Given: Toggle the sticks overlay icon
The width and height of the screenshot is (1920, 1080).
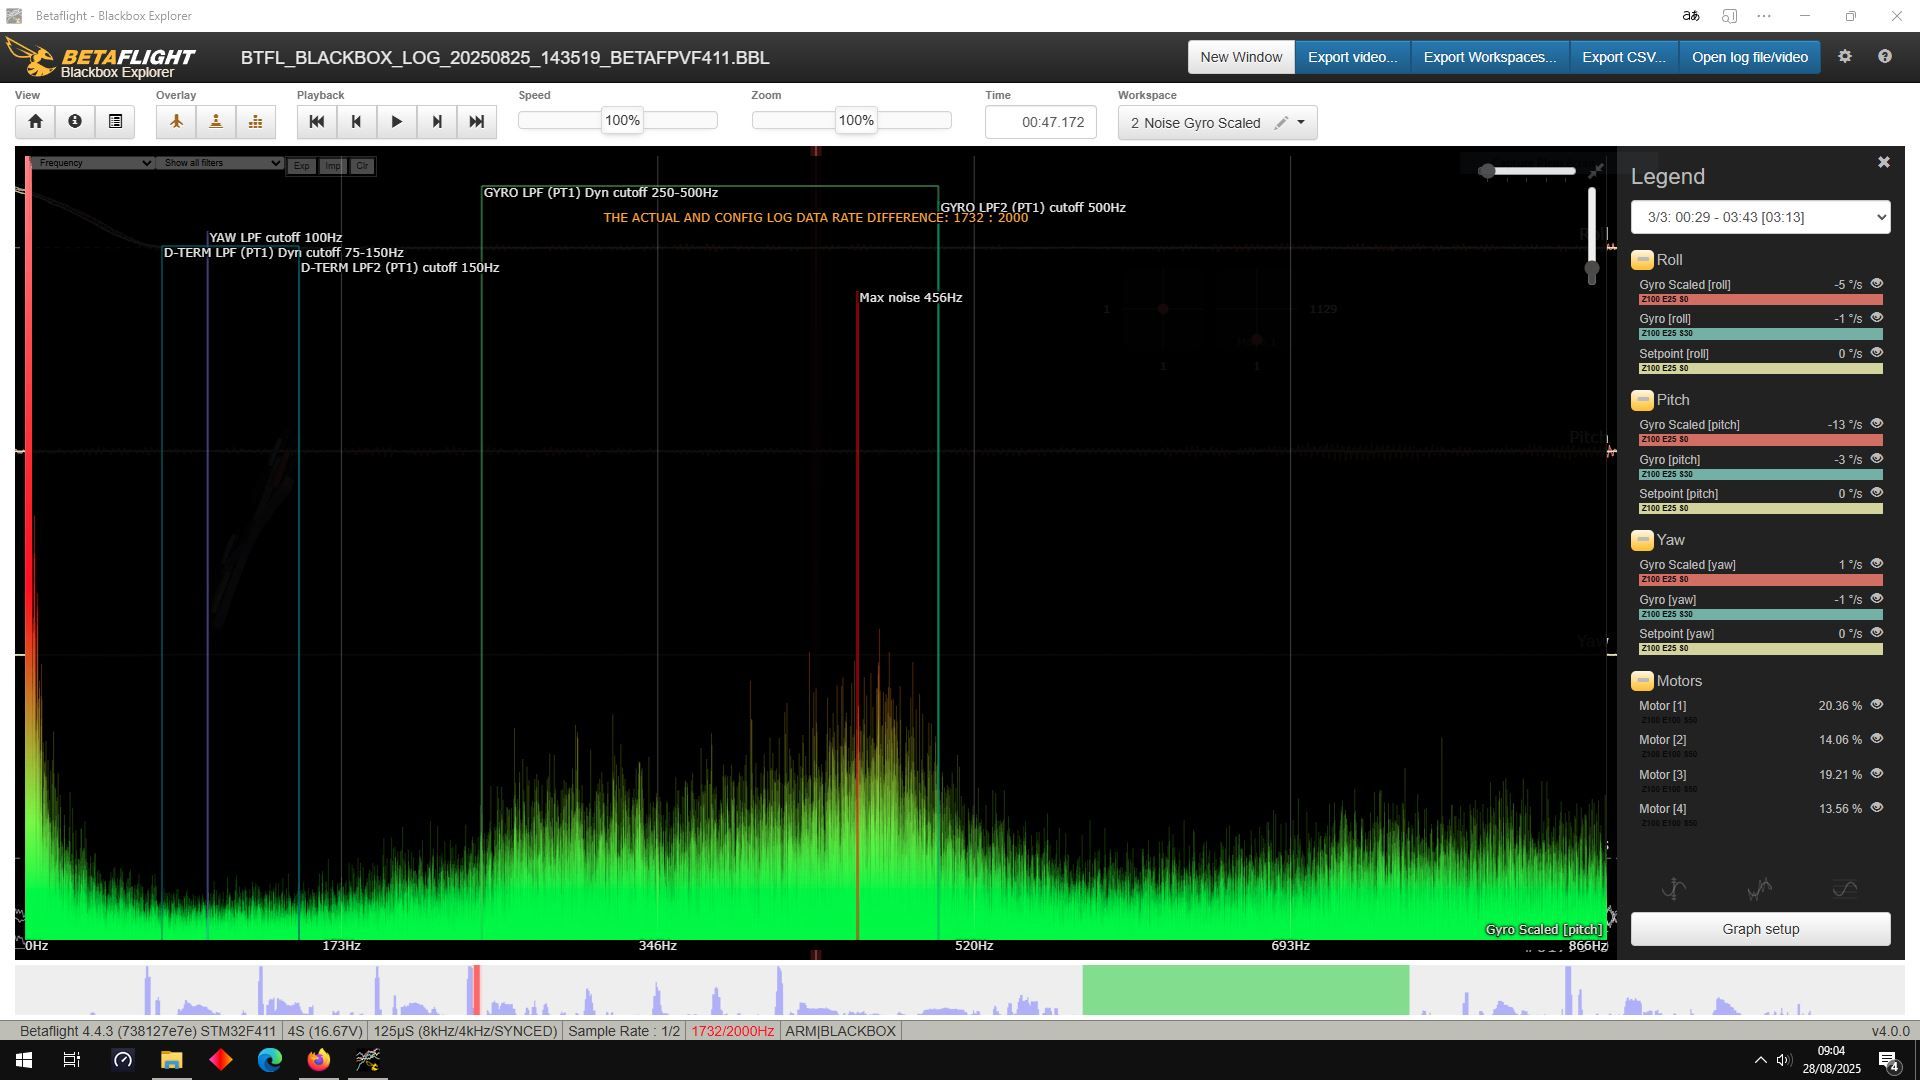Looking at the screenshot, I should click(x=216, y=122).
